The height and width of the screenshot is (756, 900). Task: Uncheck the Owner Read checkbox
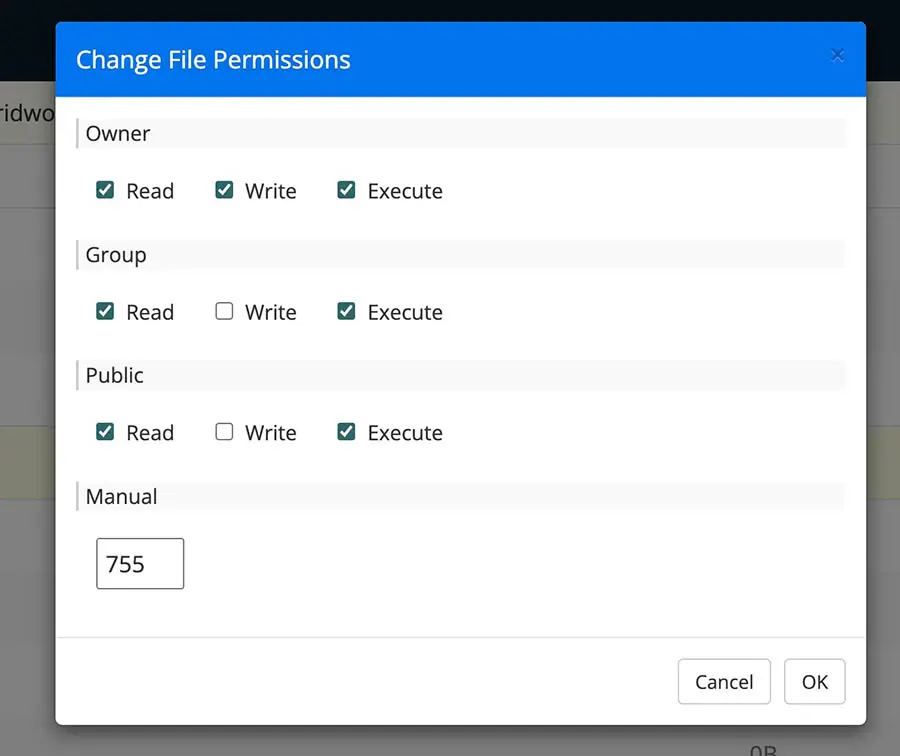[105, 190]
